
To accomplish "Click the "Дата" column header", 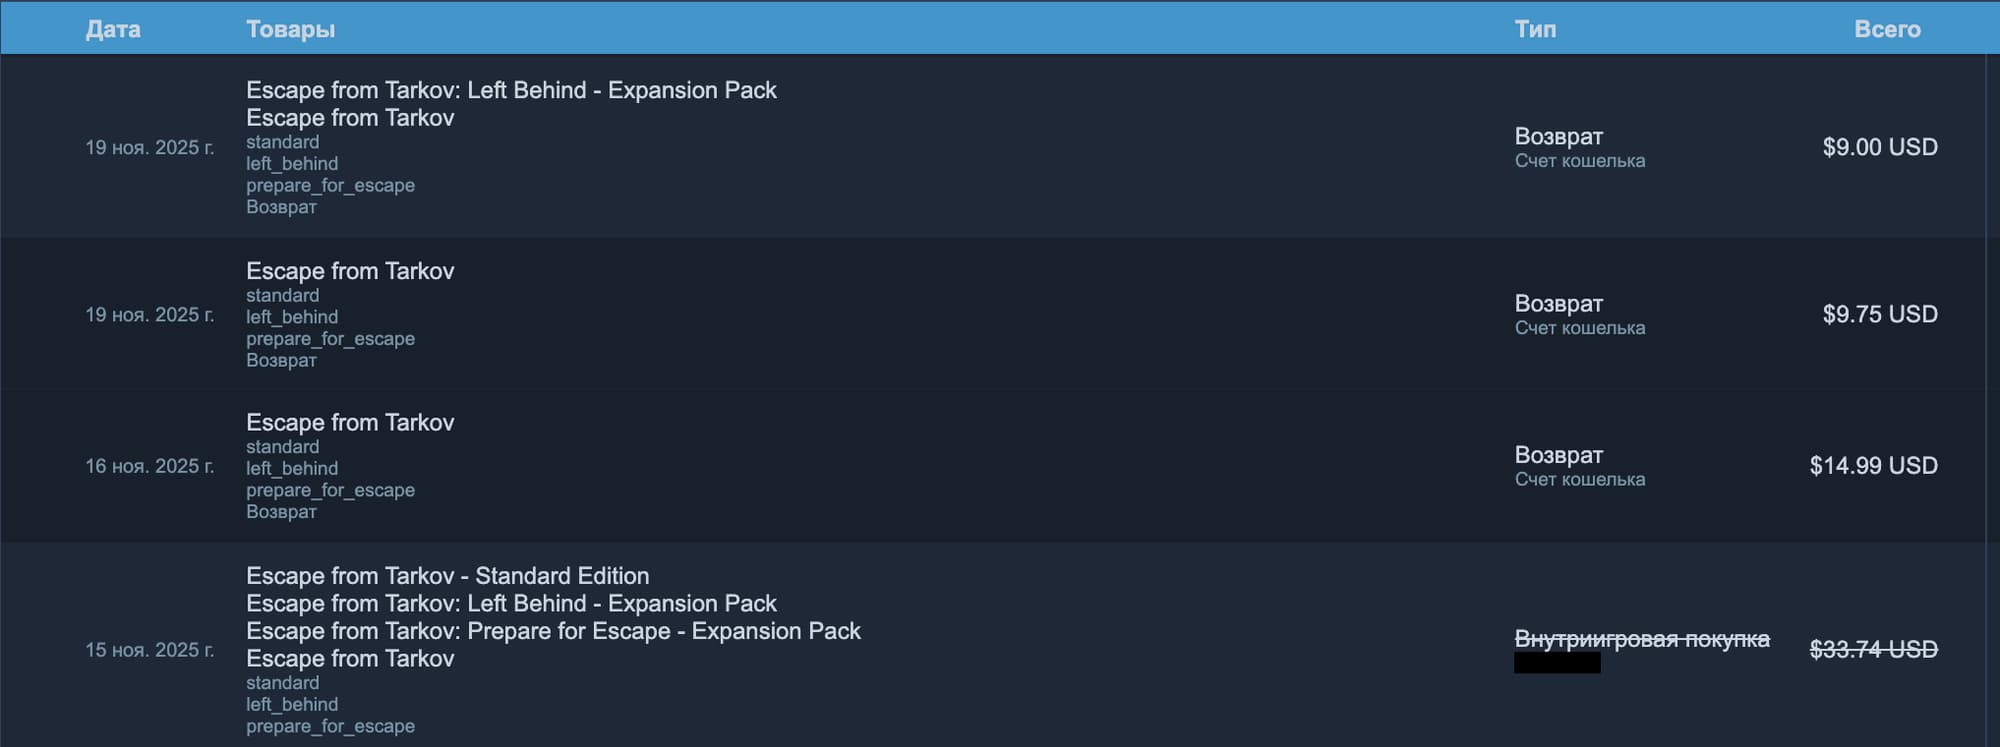I will point(113,29).
